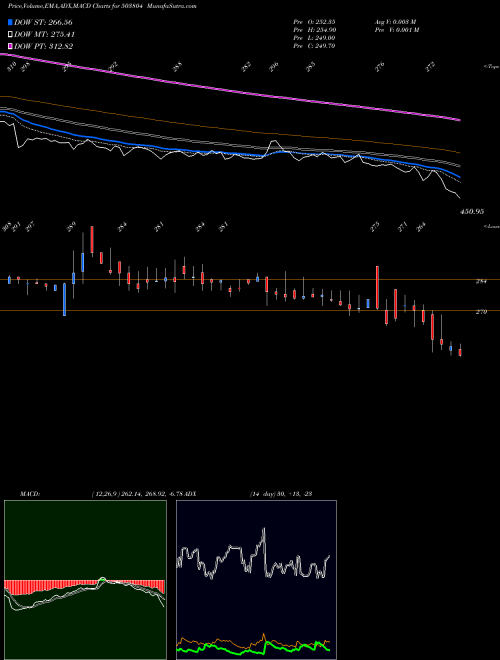Click the blue DOW ST legend swatch
Image resolution: width=500 pixels, height=660 pixels.
click(x=10, y=22)
